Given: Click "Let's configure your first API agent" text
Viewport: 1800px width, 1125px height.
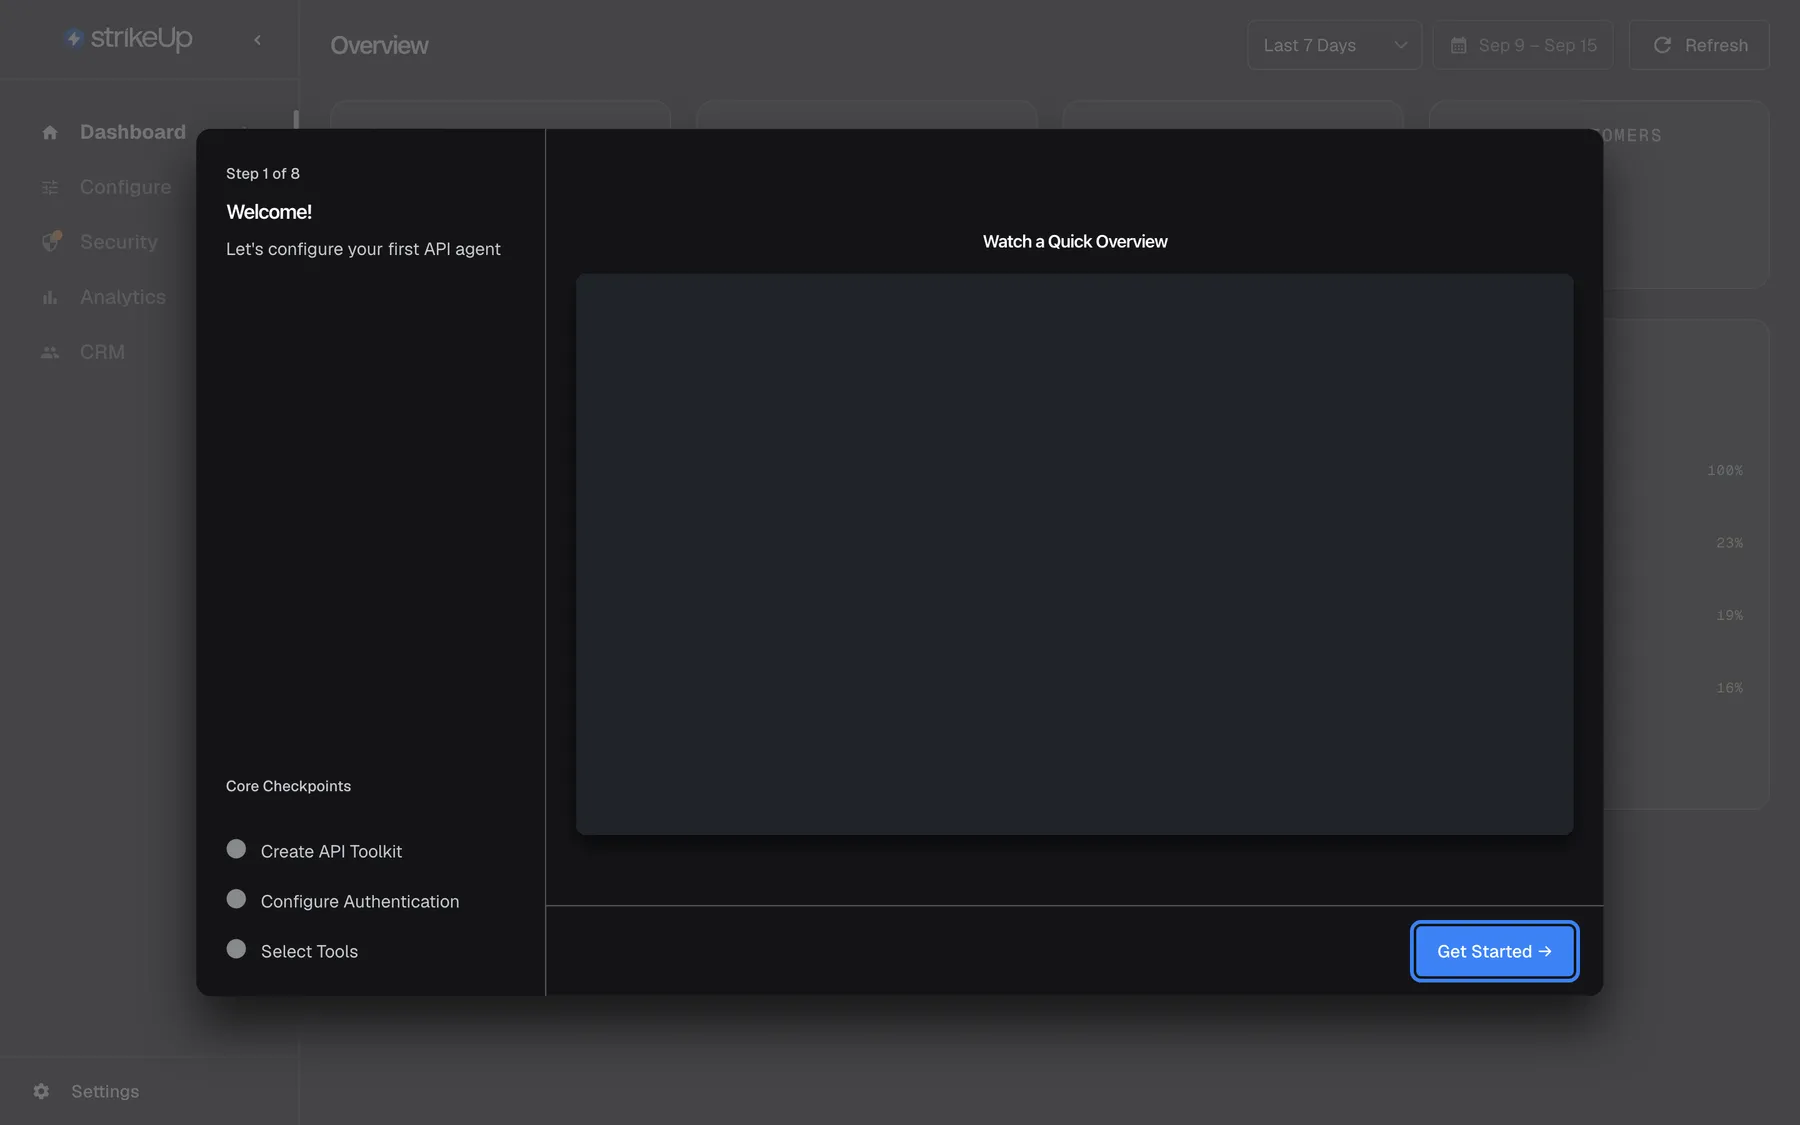Looking at the screenshot, I should 363,249.
